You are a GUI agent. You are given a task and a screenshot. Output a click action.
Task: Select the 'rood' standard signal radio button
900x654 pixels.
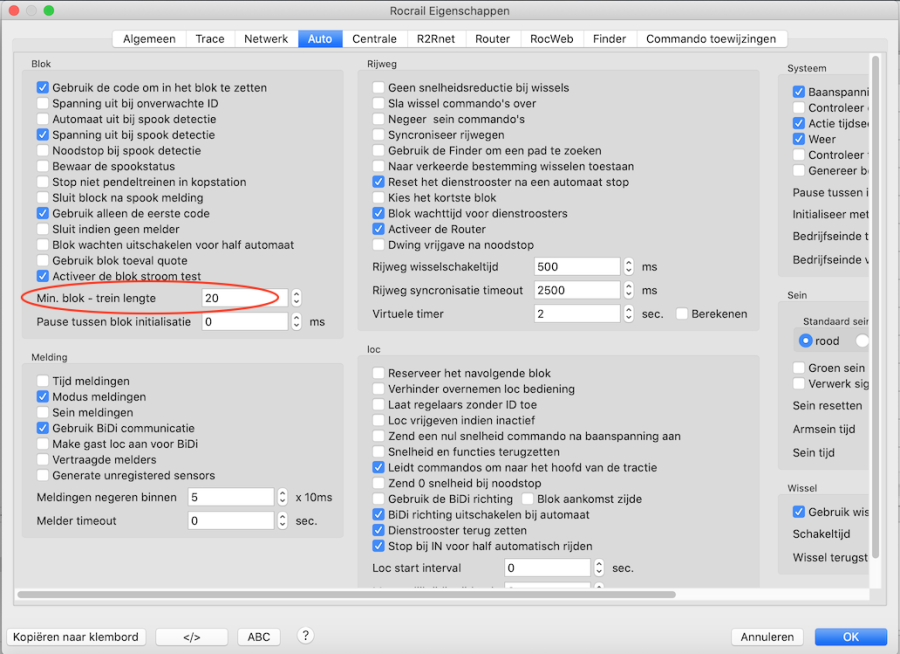coord(805,341)
